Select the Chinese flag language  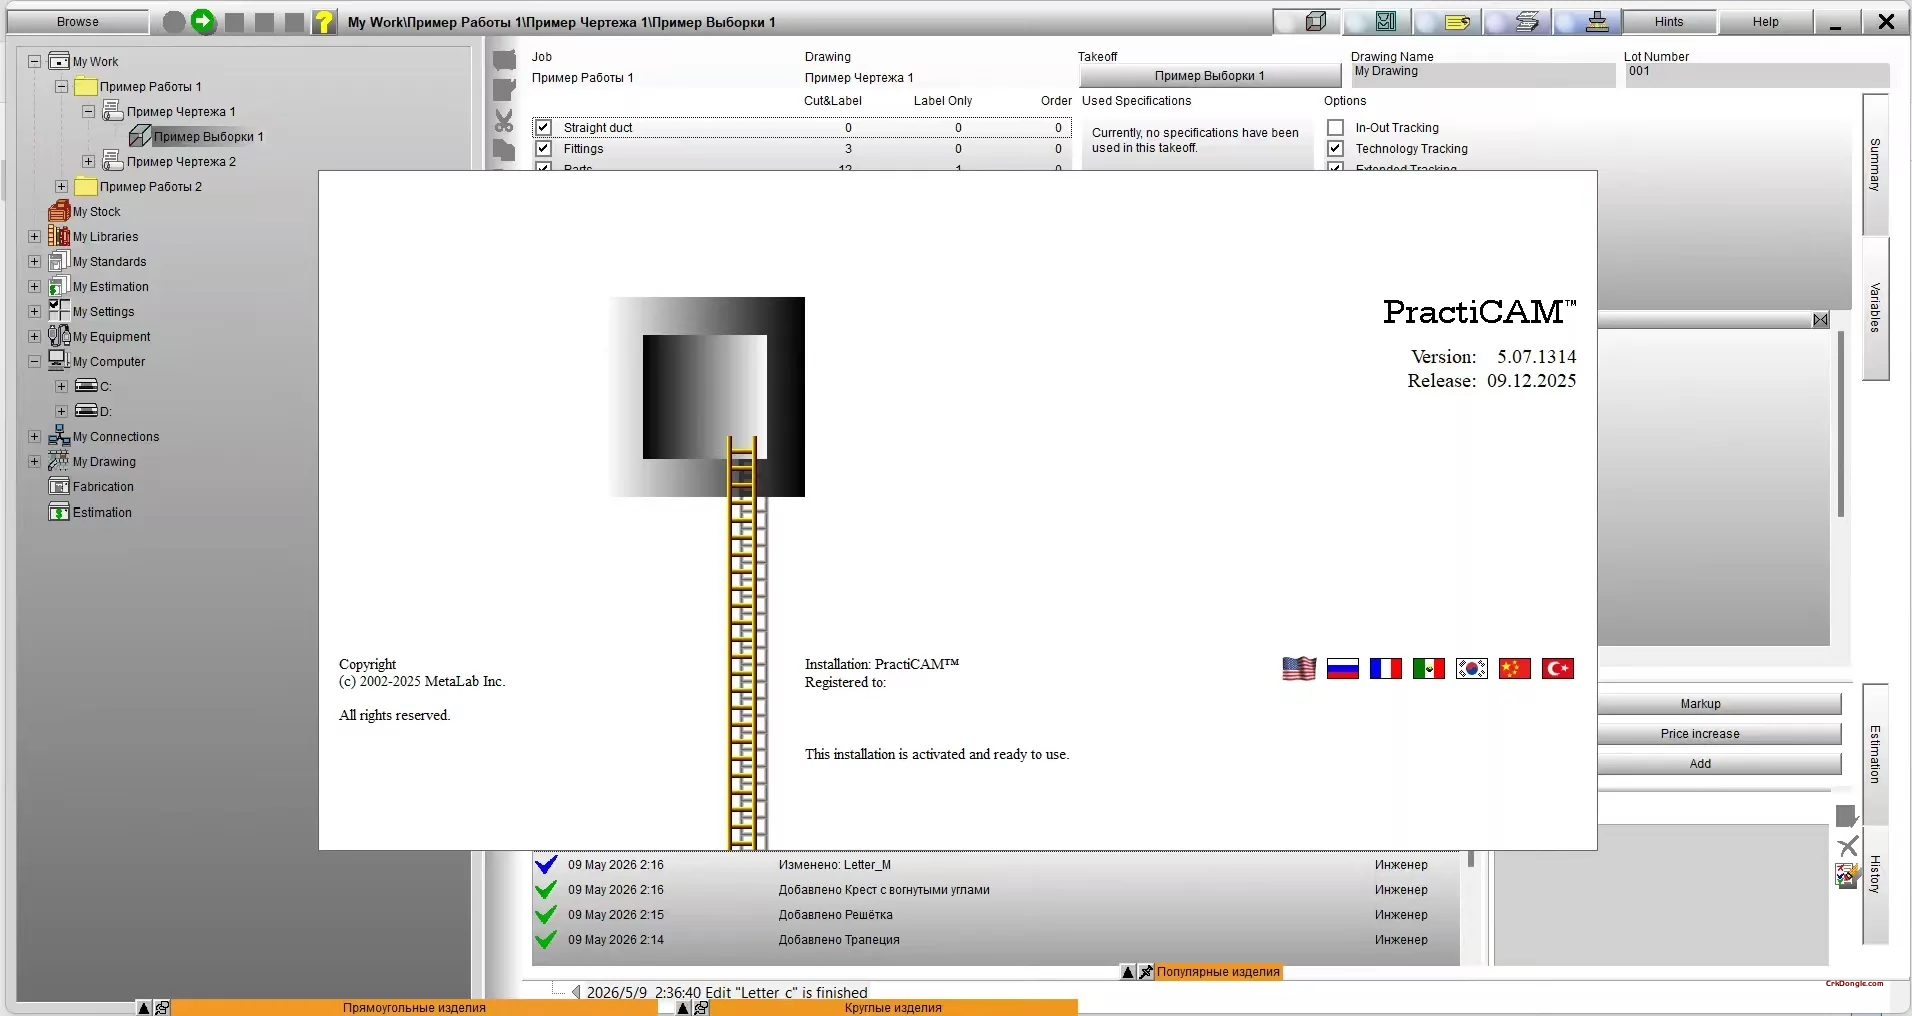point(1514,669)
